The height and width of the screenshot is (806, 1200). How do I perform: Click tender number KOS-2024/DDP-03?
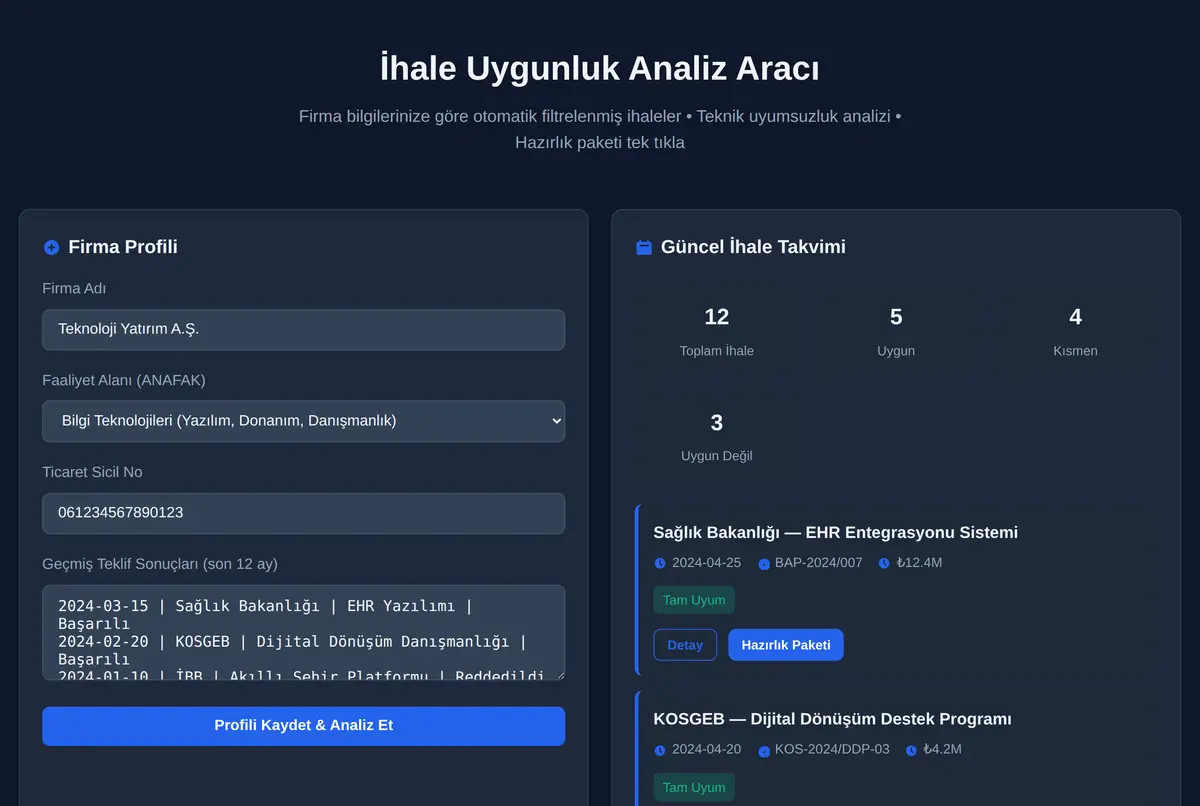click(x=832, y=750)
